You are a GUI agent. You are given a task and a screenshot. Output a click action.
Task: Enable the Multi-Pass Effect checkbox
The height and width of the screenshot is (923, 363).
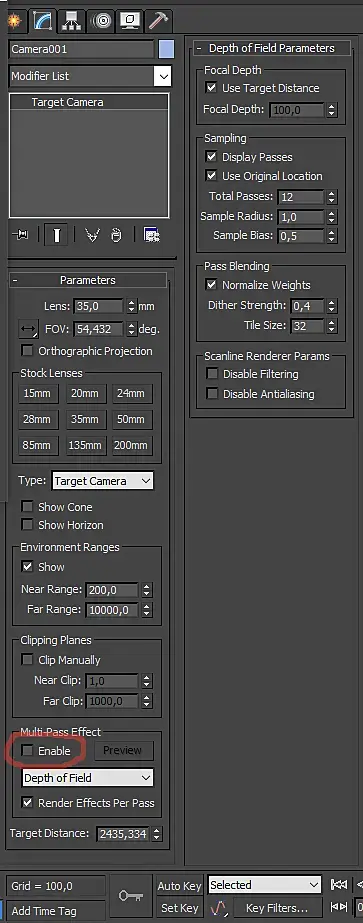27,751
